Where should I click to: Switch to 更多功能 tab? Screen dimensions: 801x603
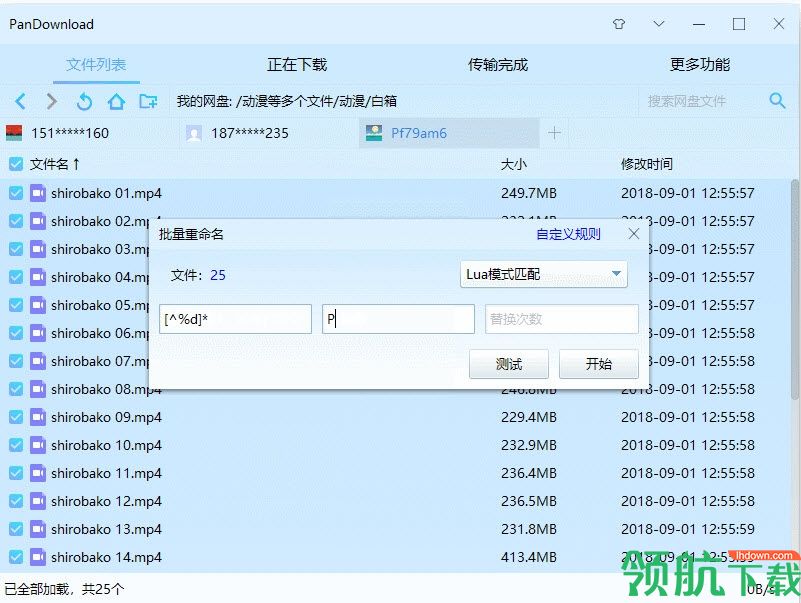click(700, 64)
